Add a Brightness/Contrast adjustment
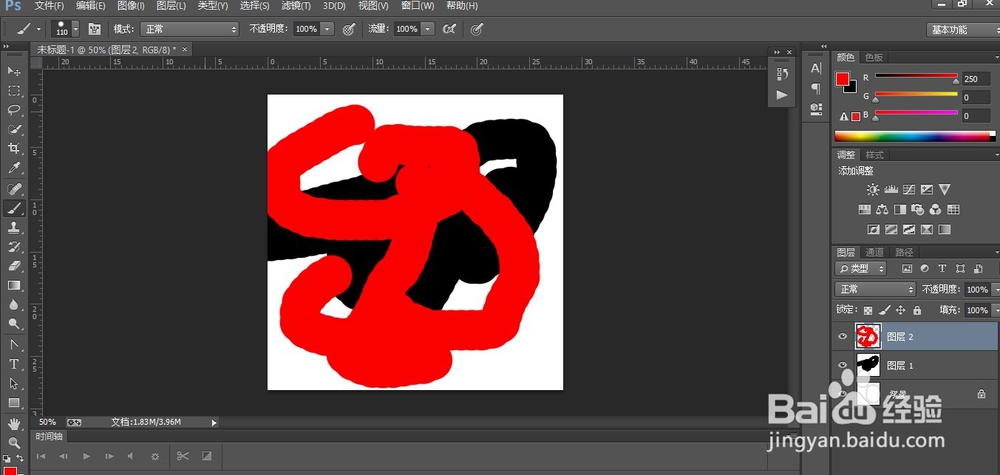This screenshot has height=475, width=1000. coord(873,189)
